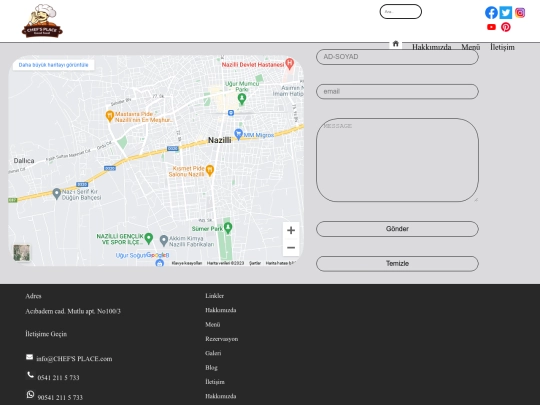The image size is (540, 405).
Task: Click phone number 0541 211 5 733
Action: (x=58, y=378)
